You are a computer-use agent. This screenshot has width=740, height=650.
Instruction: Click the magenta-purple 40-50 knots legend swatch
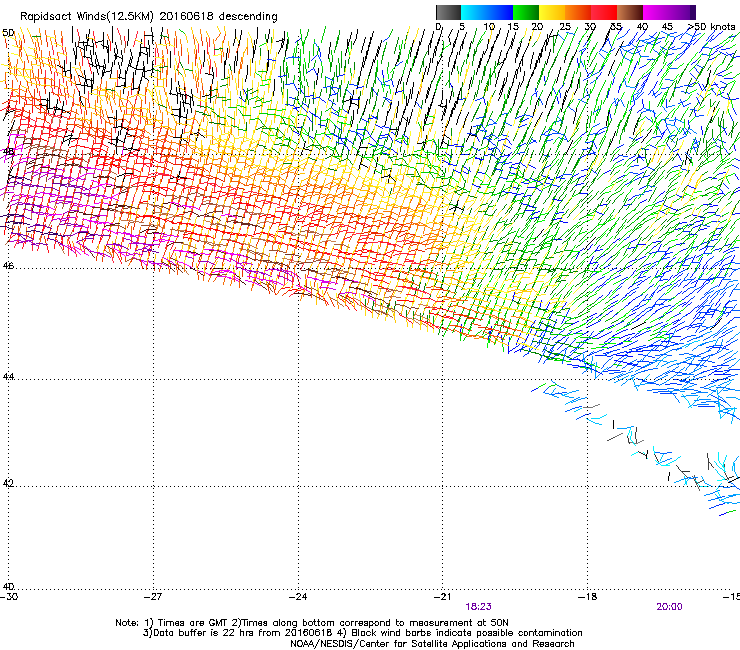point(669,12)
